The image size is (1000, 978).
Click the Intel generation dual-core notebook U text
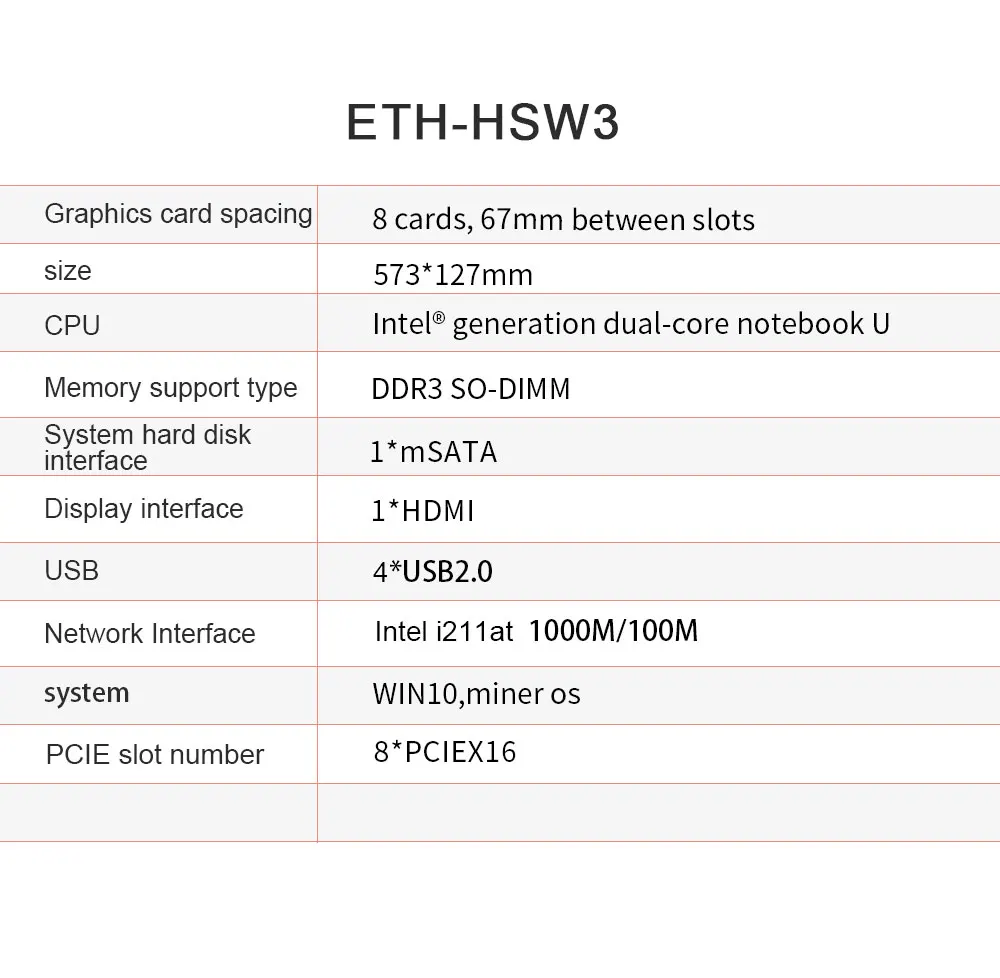(631, 325)
